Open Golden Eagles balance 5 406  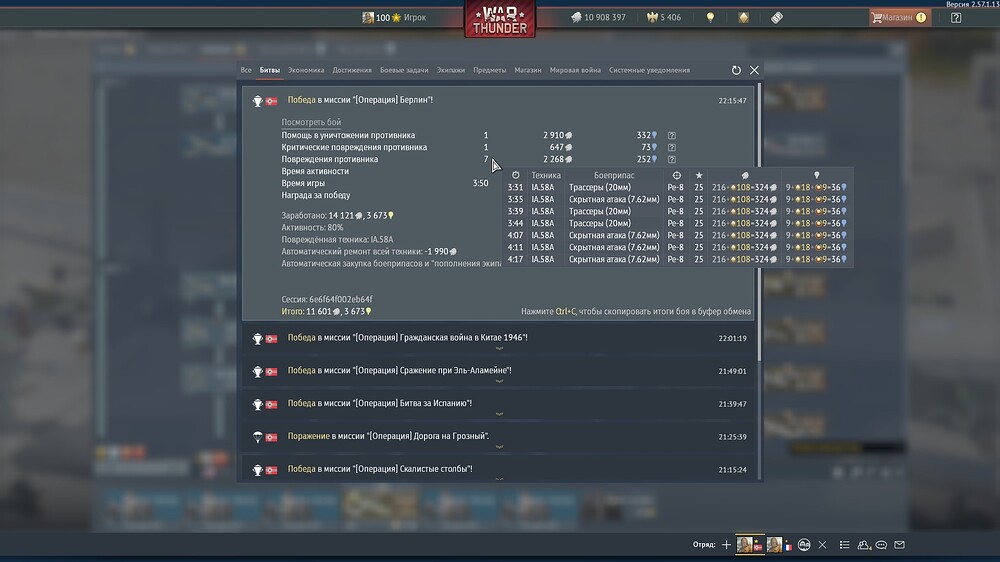click(664, 18)
